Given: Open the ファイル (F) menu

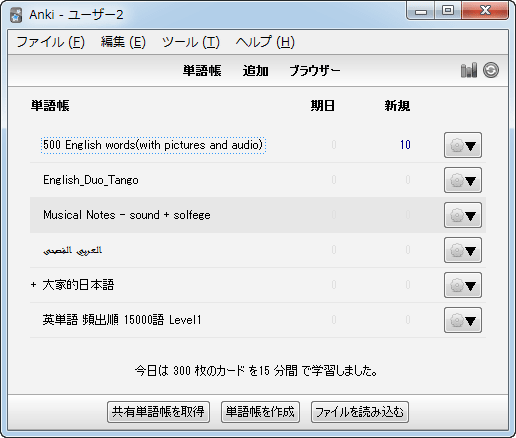Looking at the screenshot, I should click(x=51, y=42).
